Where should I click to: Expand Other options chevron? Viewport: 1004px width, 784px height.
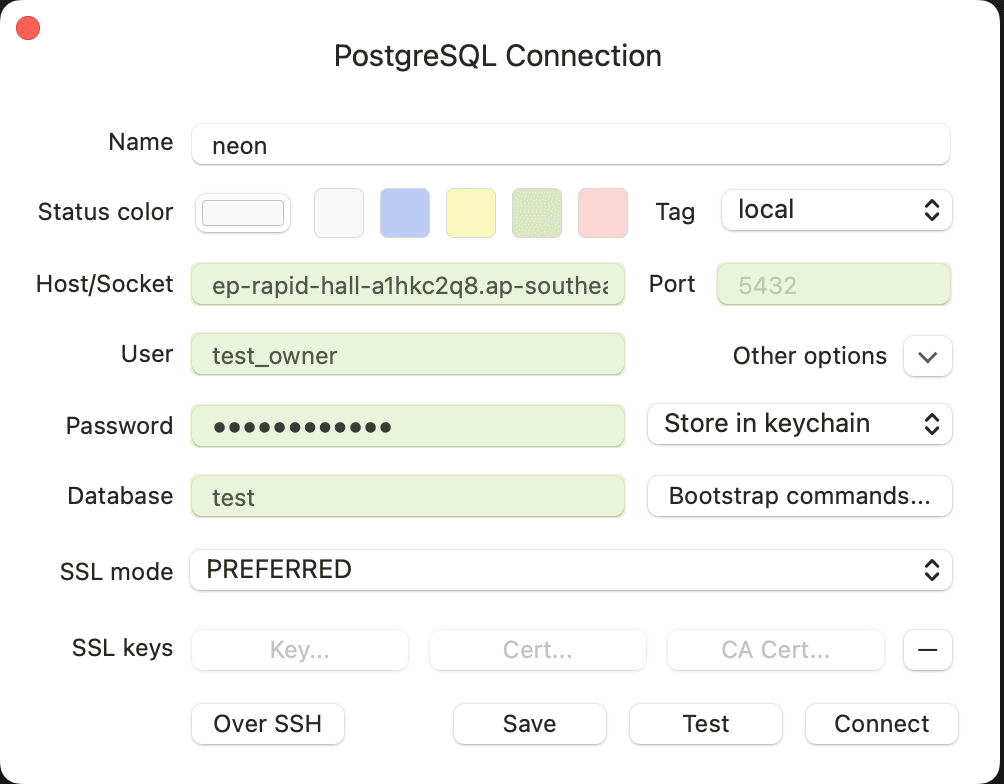tap(928, 356)
